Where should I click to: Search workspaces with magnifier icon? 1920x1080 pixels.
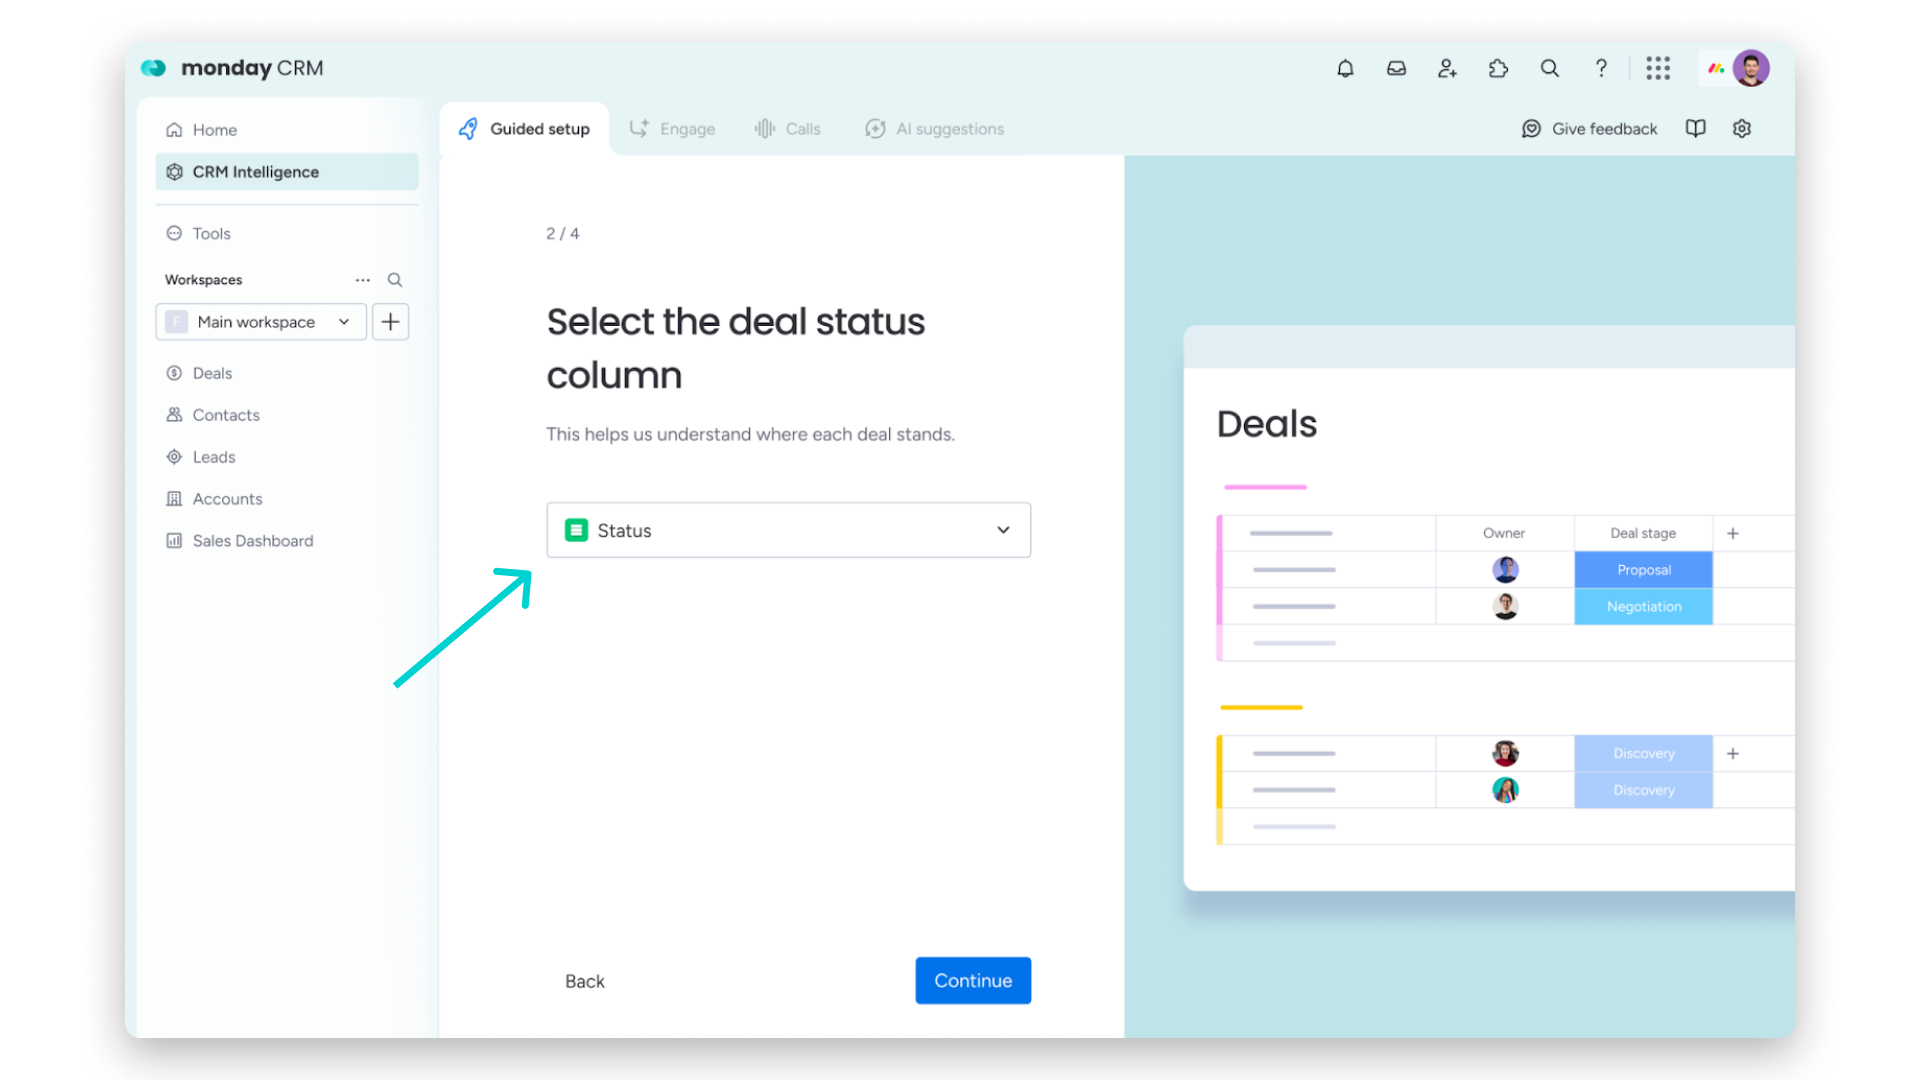(395, 280)
